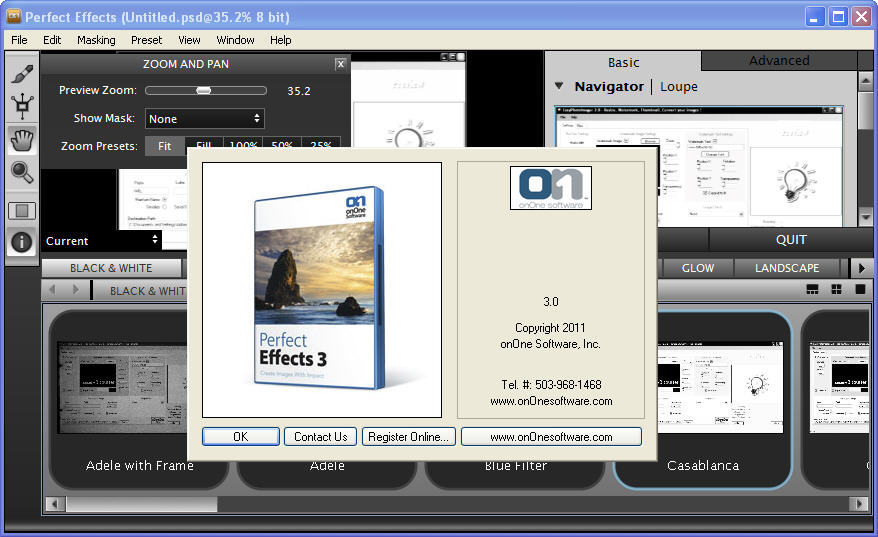Click the square preview mode icon in the left toolbar

click(x=22, y=211)
